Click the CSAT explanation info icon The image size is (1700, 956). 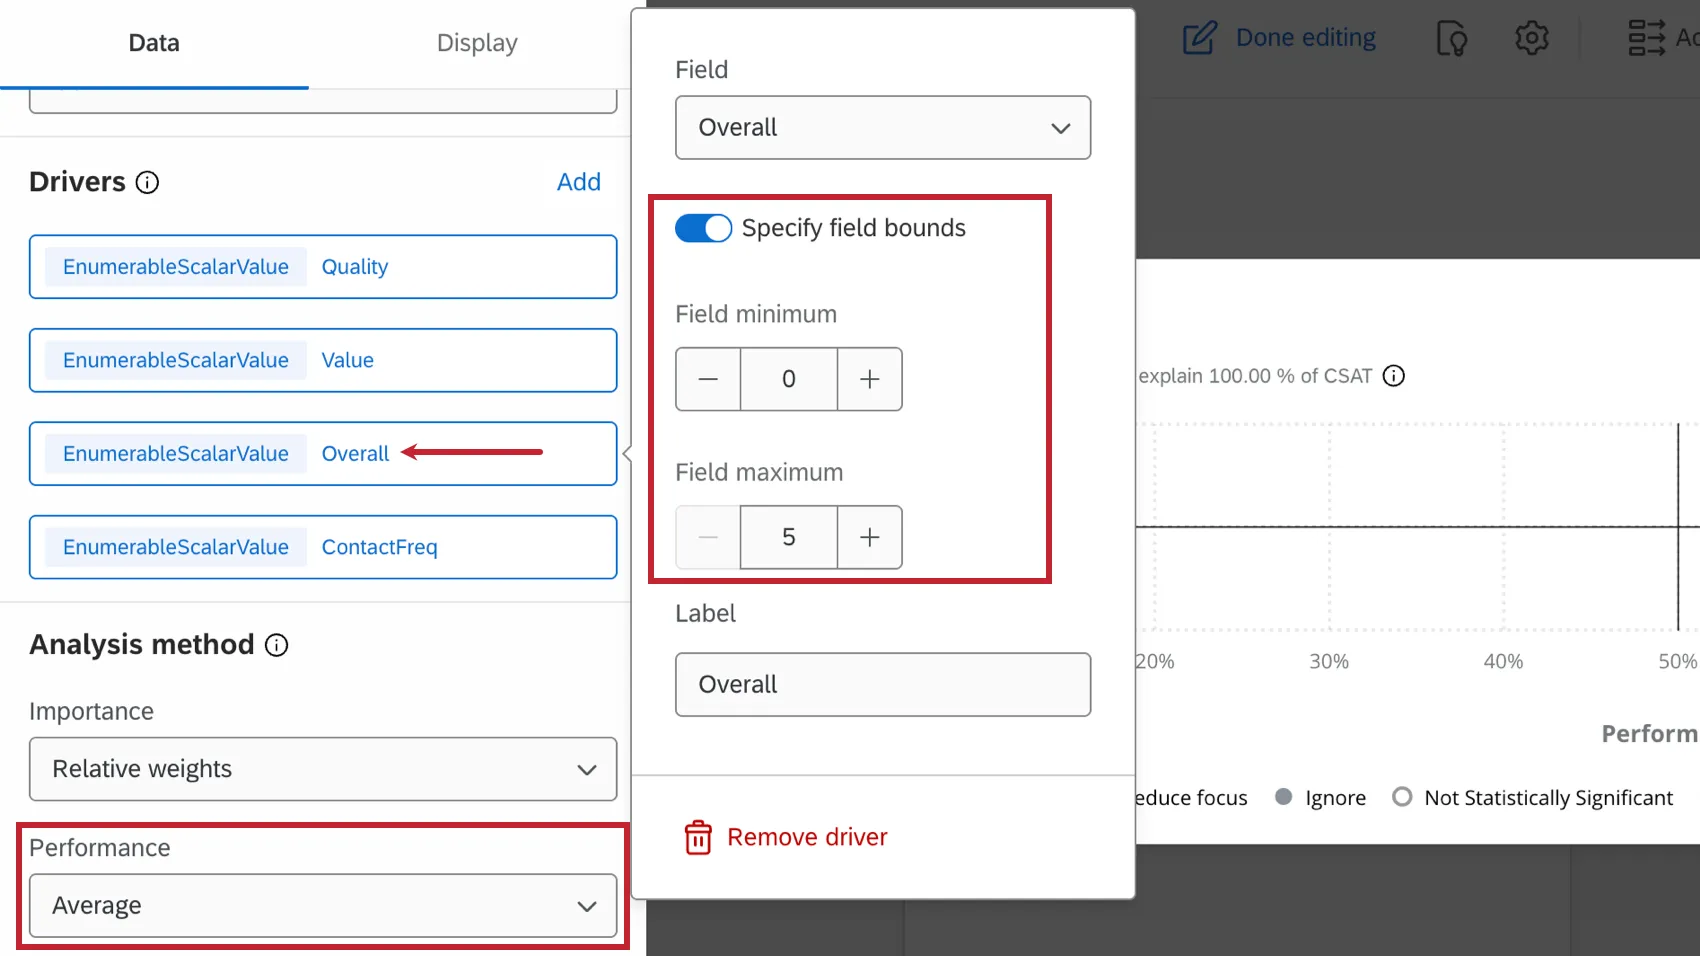point(1394,376)
